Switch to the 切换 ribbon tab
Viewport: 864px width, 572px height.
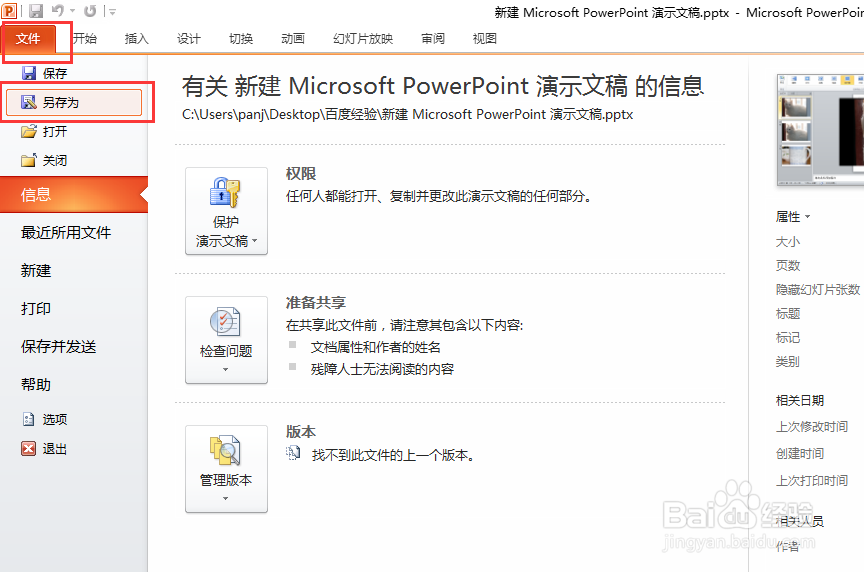241,39
